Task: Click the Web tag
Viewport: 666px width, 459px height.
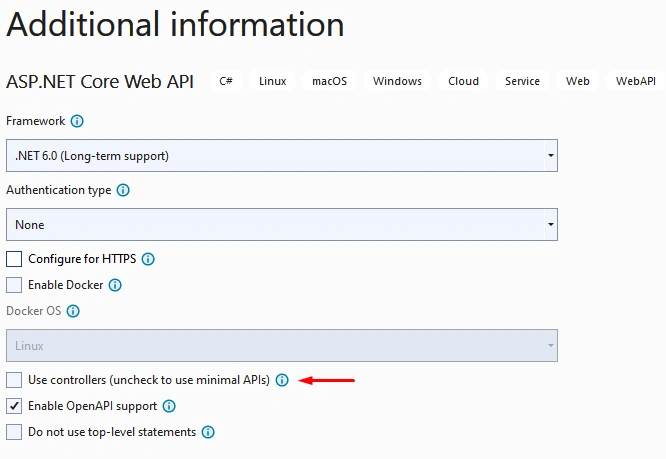Action: pos(578,81)
